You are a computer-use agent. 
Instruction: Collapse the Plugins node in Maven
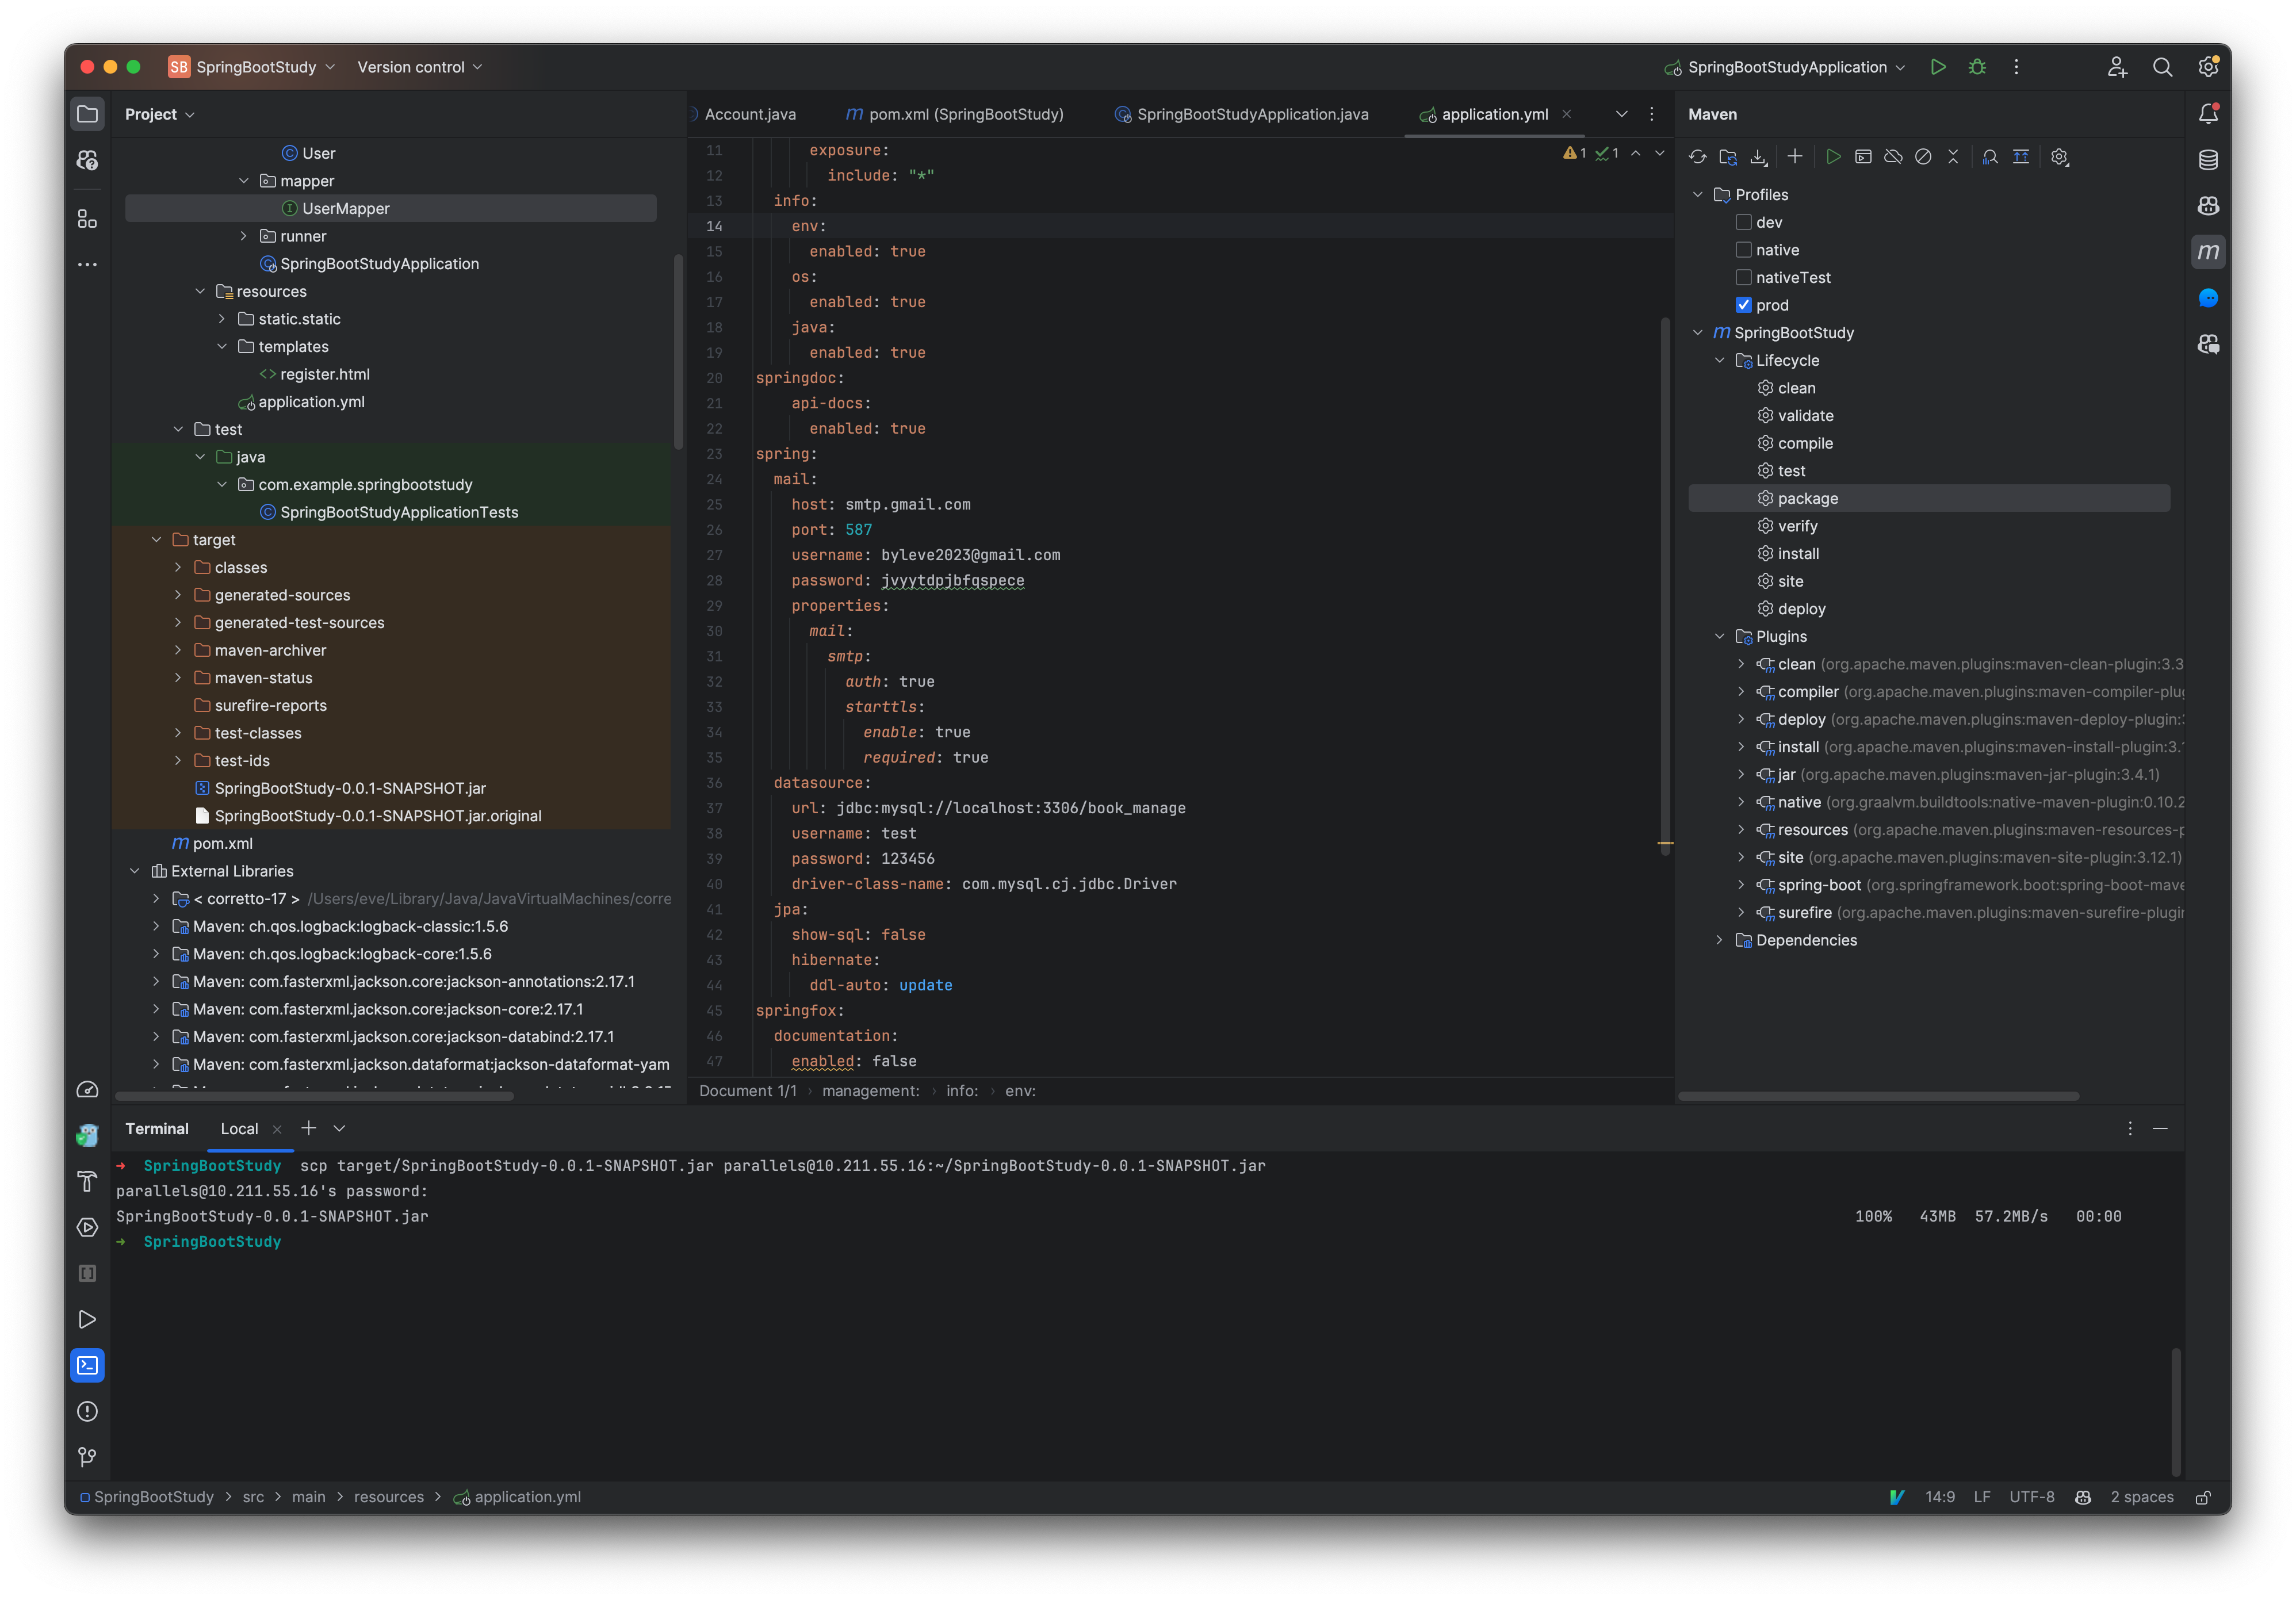point(1720,636)
